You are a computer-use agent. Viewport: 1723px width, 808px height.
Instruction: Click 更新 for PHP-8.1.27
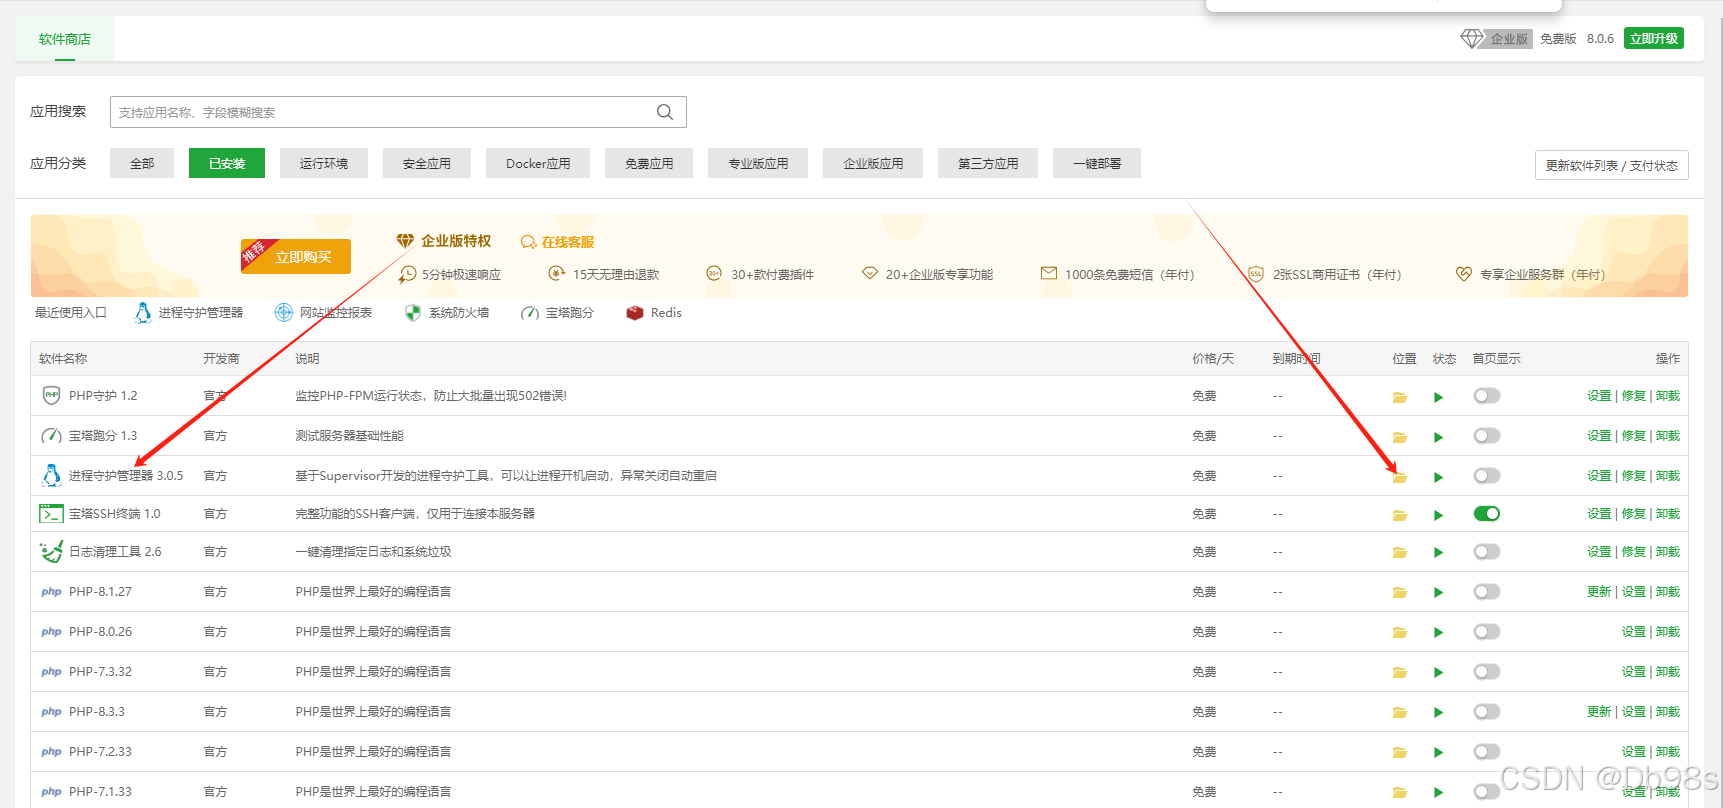(x=1599, y=592)
